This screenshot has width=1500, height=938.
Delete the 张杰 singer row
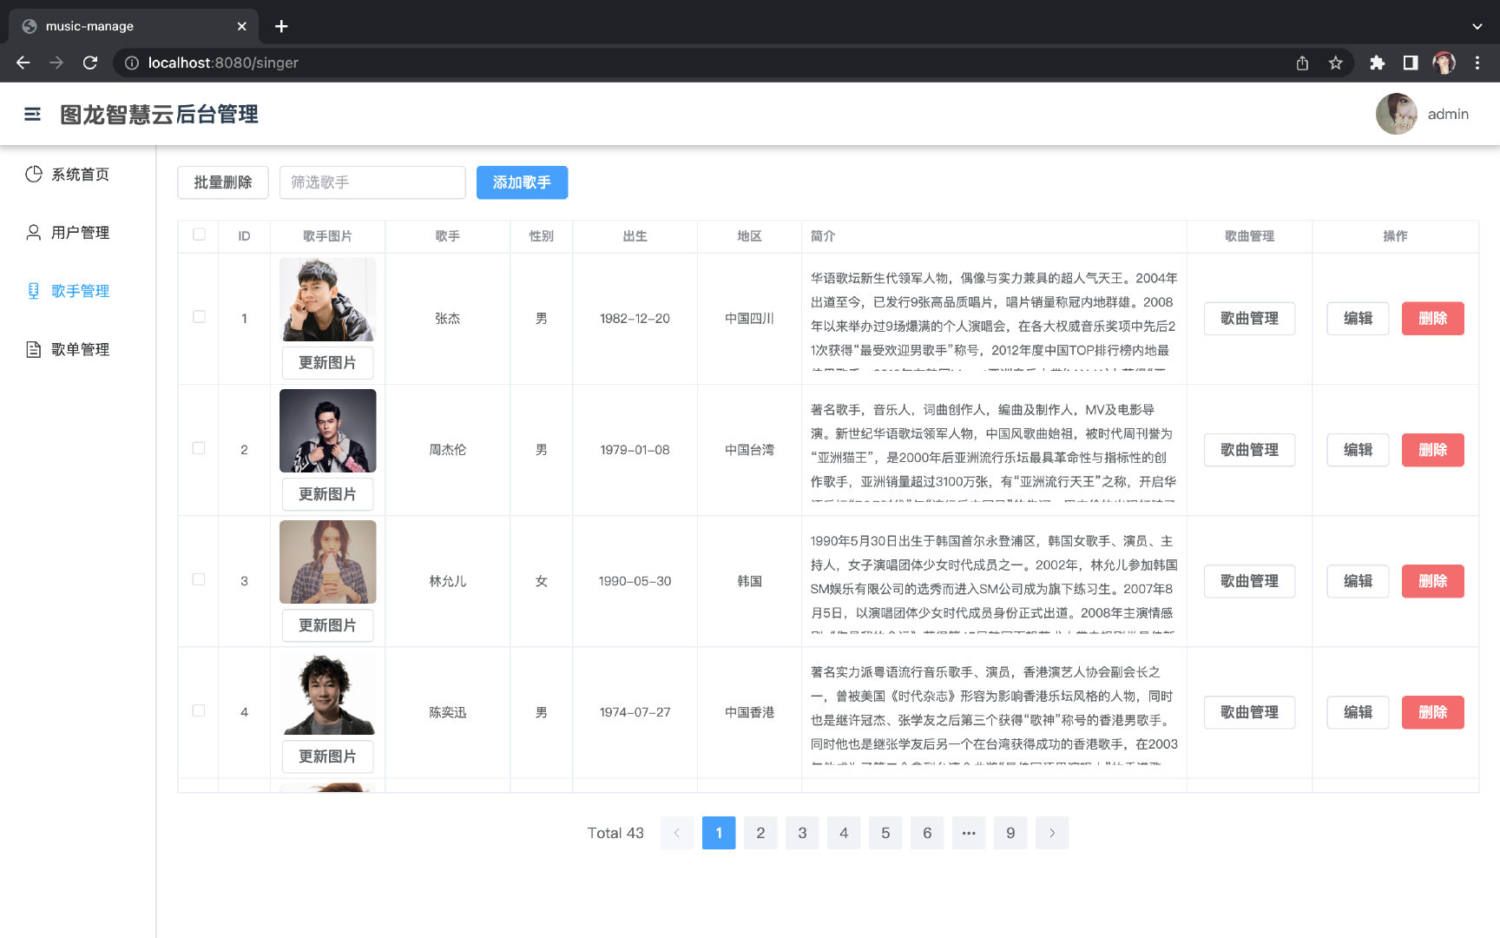[1433, 318]
